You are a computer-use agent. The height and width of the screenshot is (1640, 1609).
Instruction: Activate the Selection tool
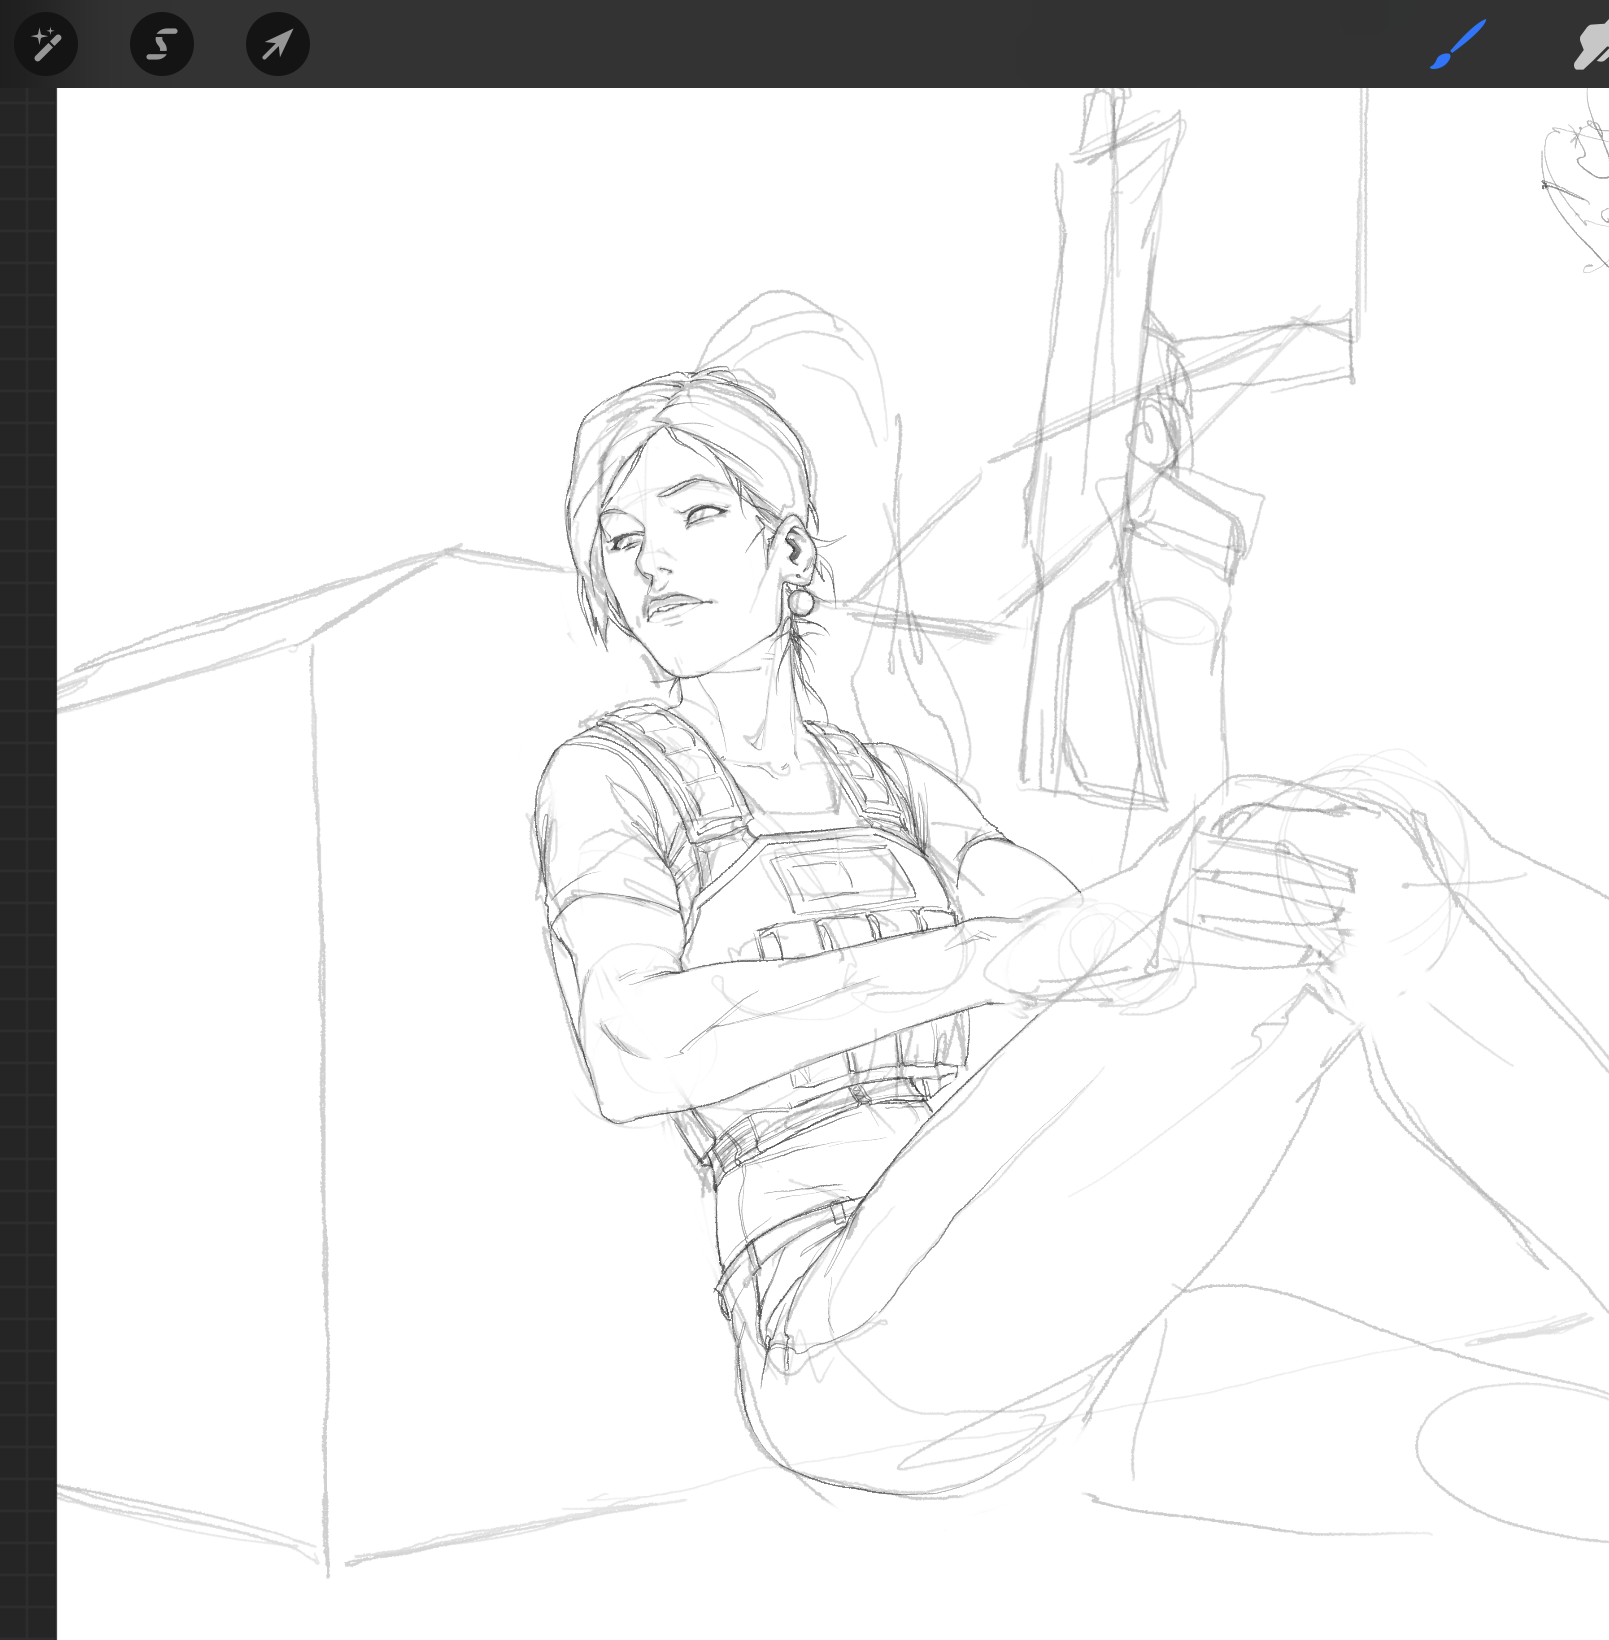coord(162,44)
